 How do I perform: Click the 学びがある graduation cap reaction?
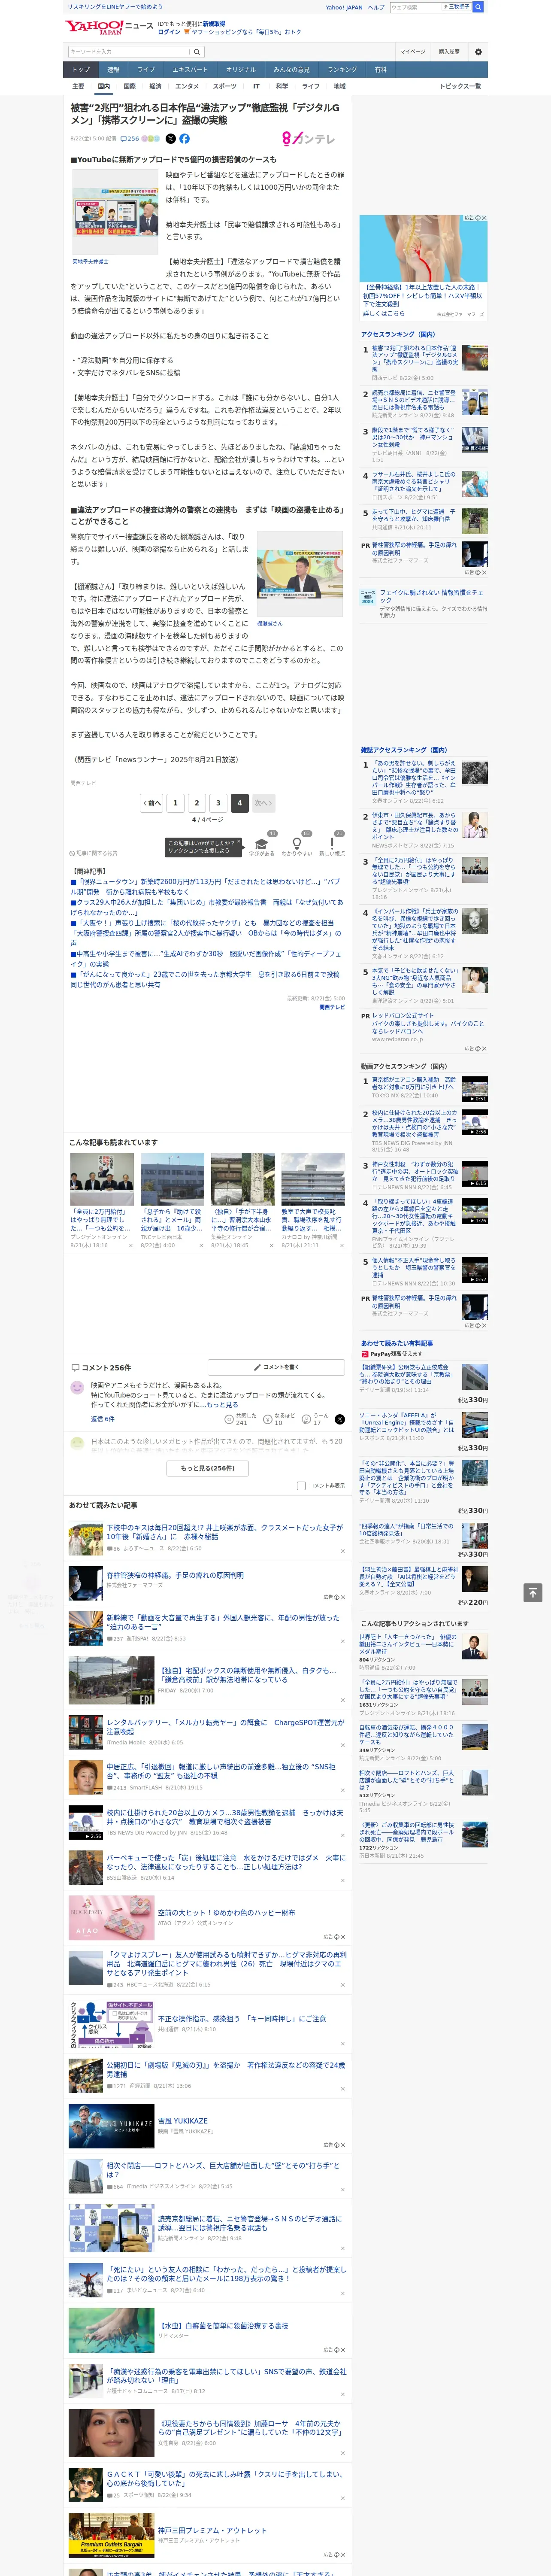(262, 843)
